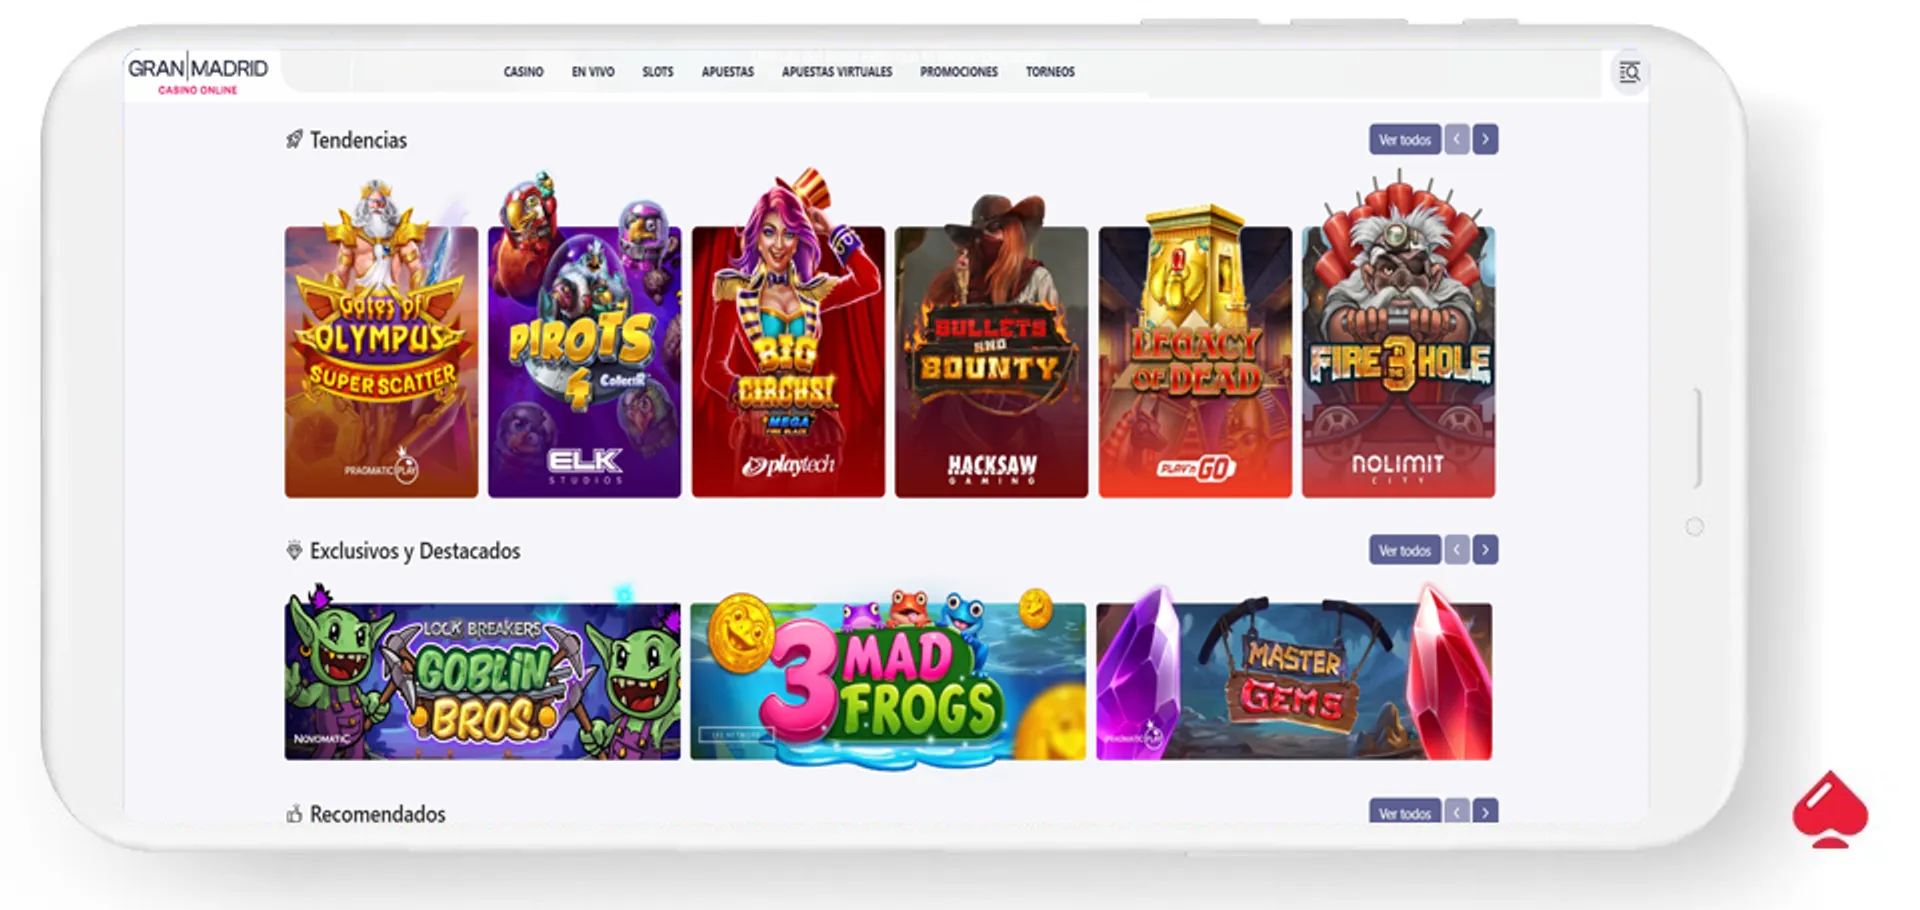
Task: Show previous games in Tendencias row
Action: coord(1456,139)
